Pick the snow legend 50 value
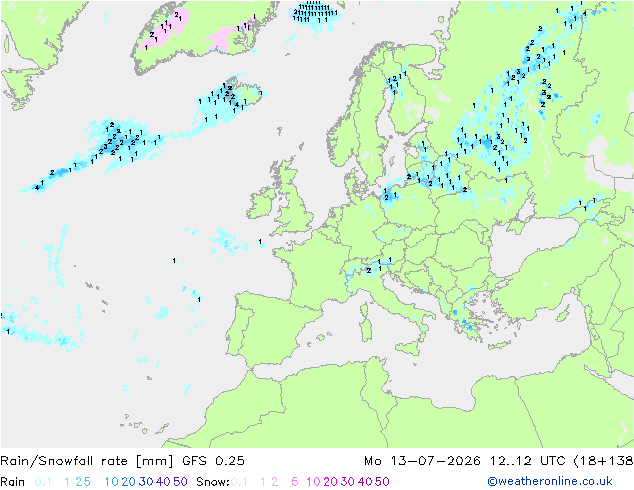Image resolution: width=634 pixels, height=490 pixels. [382, 482]
